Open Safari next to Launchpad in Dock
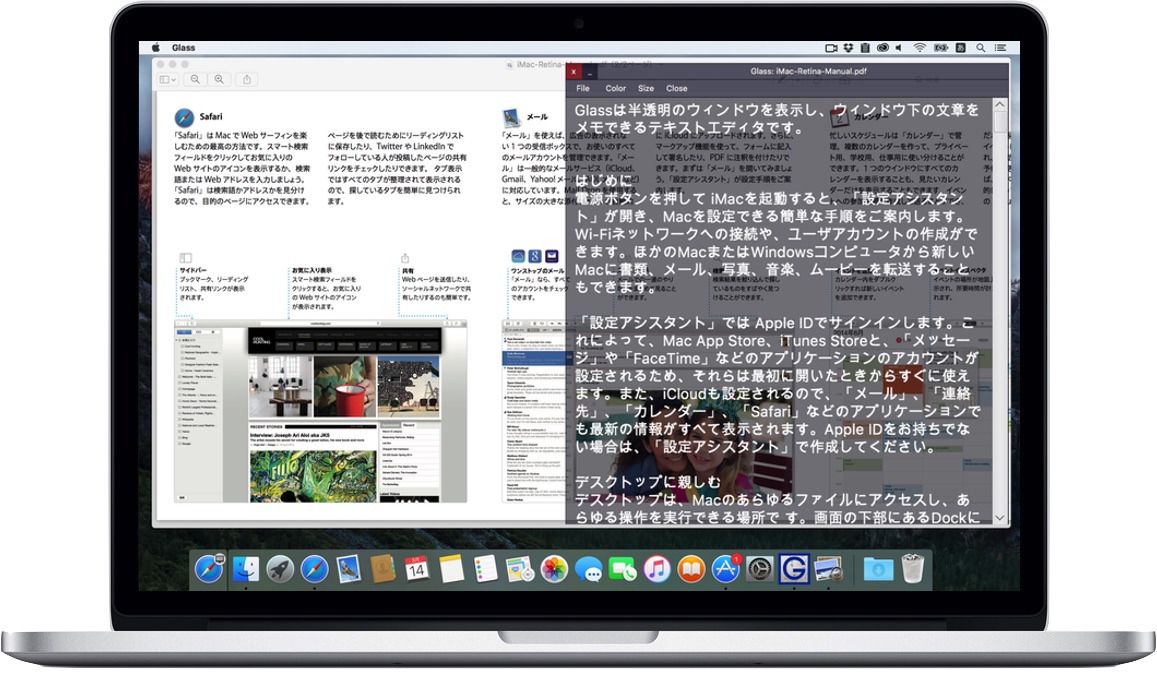This screenshot has width=1157, height=677. click(314, 569)
